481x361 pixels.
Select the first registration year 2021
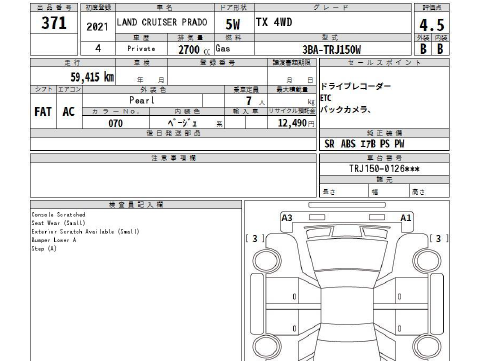[97, 27]
